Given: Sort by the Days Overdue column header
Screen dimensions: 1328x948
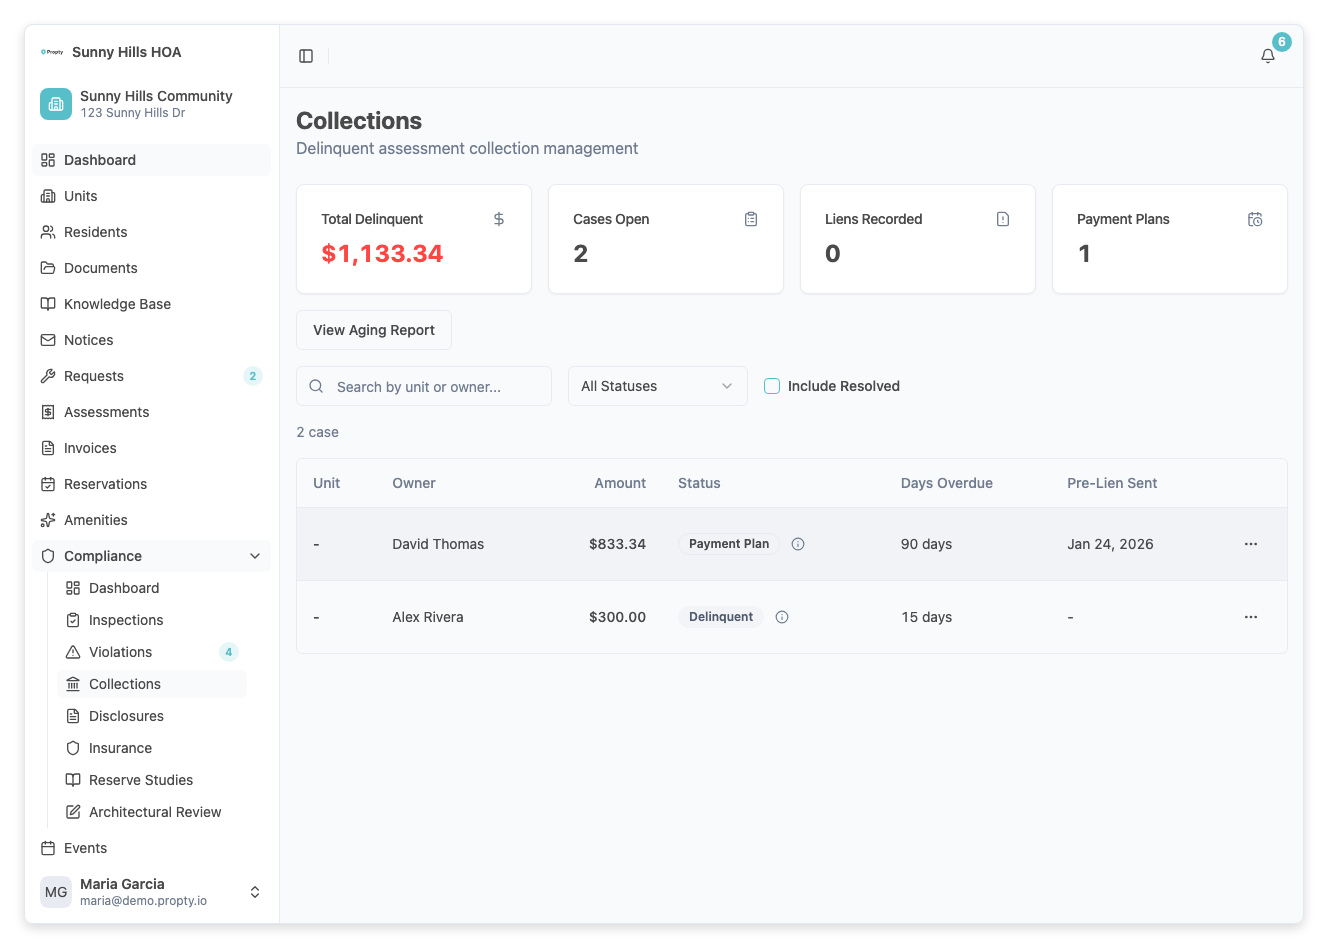Looking at the screenshot, I should [x=947, y=483].
